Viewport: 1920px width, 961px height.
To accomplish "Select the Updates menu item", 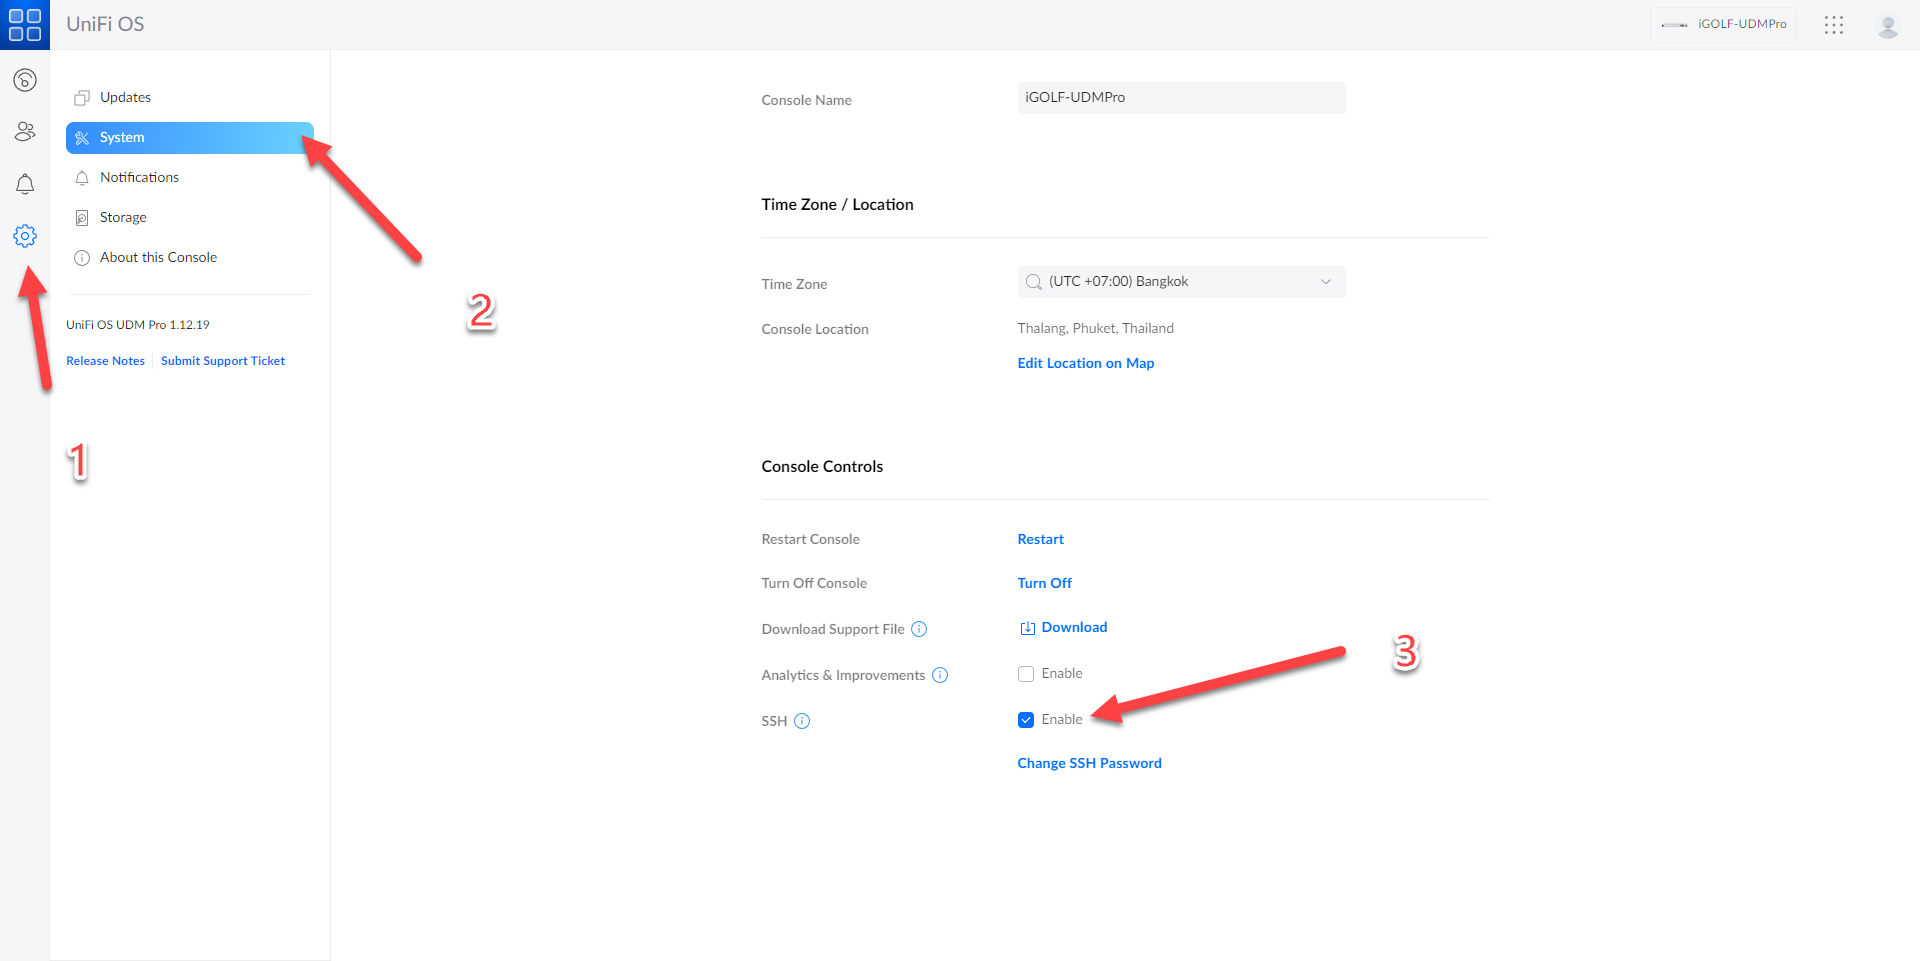I will click(x=190, y=97).
